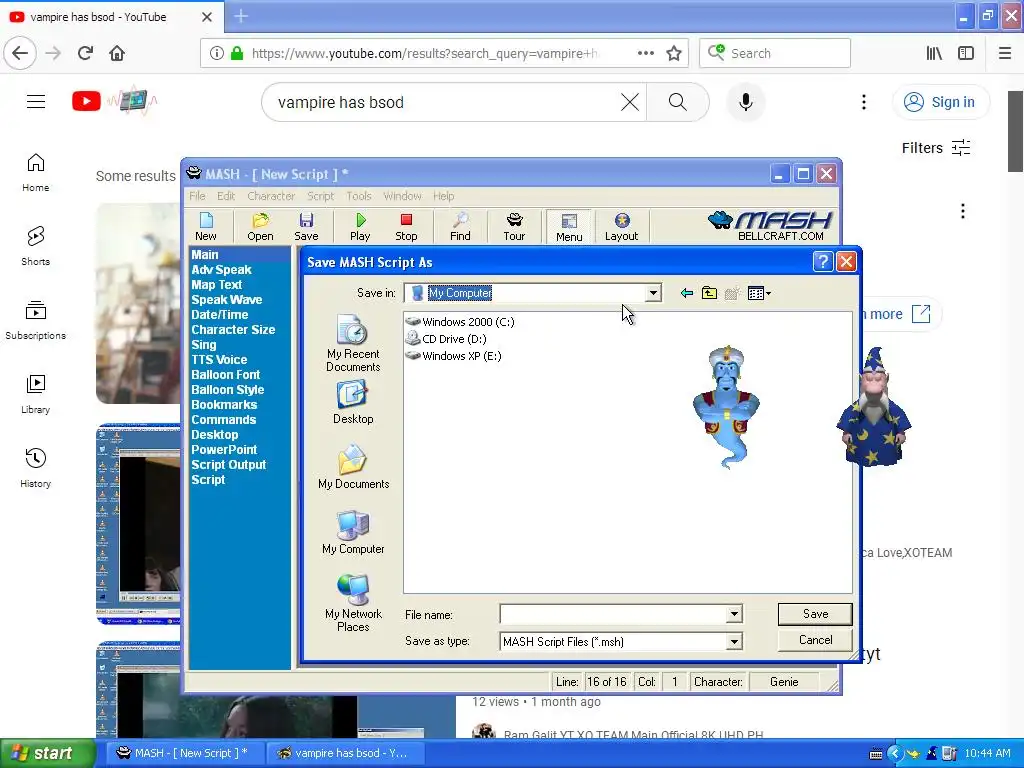Open Shorts in the YouTube sidebar
This screenshot has width=1024, height=768.
click(35, 246)
